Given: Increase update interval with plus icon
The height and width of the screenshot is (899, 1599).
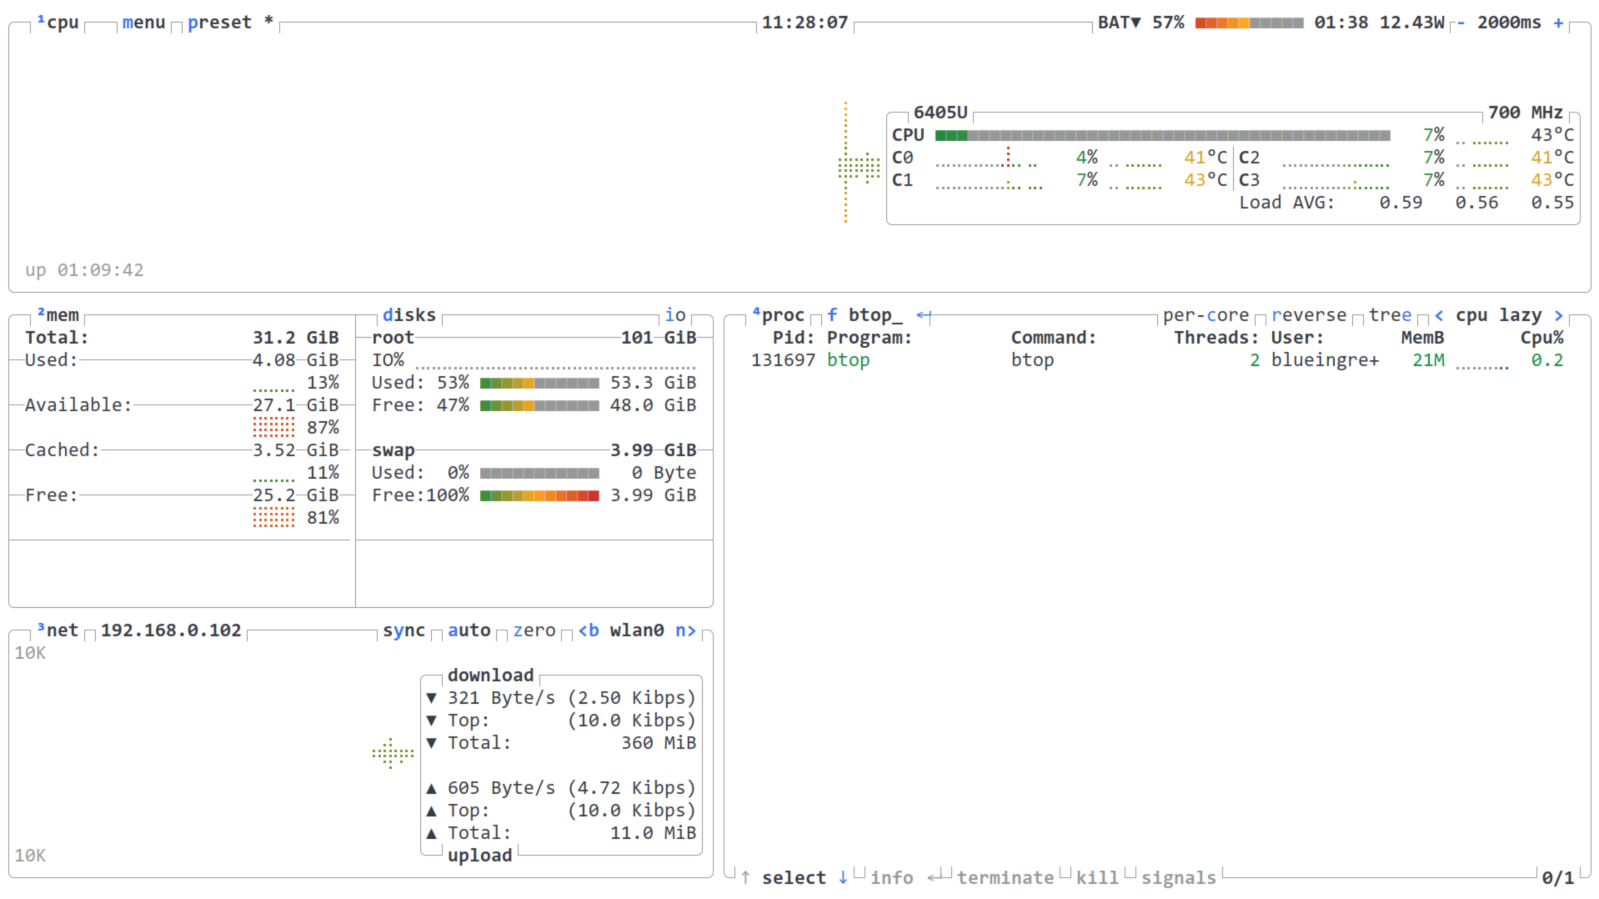Looking at the screenshot, I should tap(1558, 22).
